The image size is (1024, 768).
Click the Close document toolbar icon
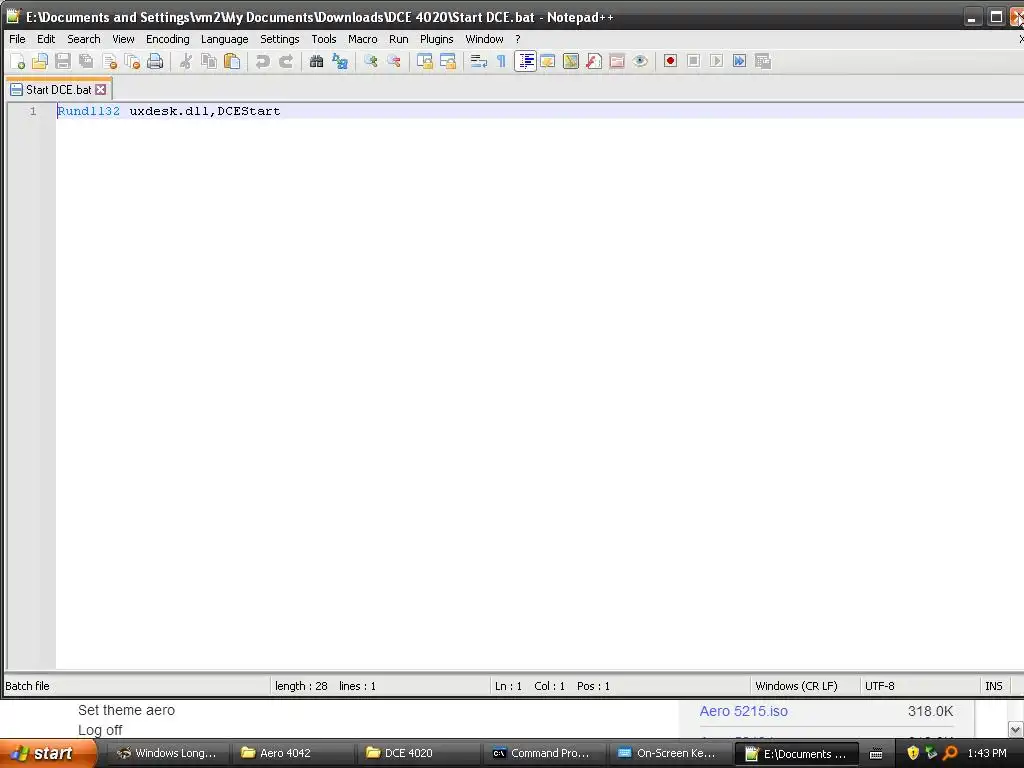coord(109,61)
